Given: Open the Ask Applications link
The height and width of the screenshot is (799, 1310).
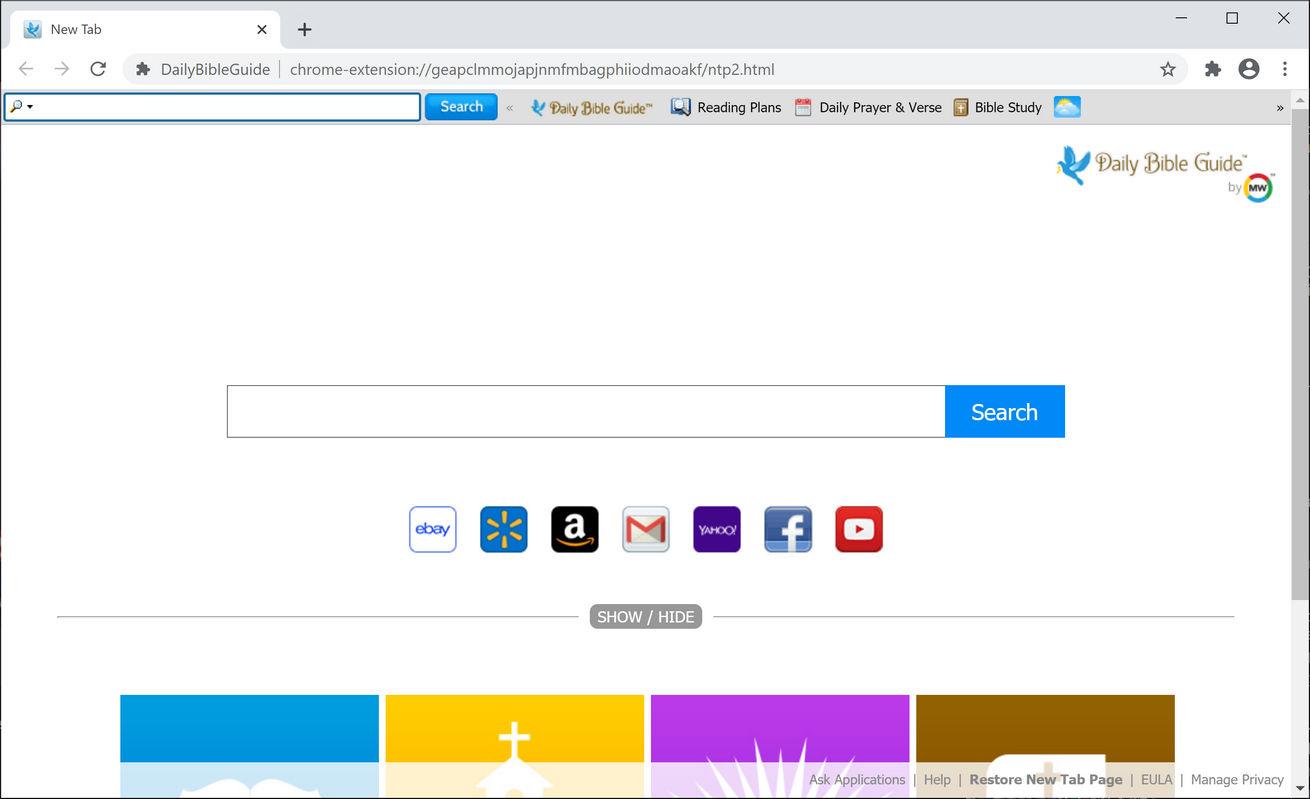Looking at the screenshot, I should 857,780.
